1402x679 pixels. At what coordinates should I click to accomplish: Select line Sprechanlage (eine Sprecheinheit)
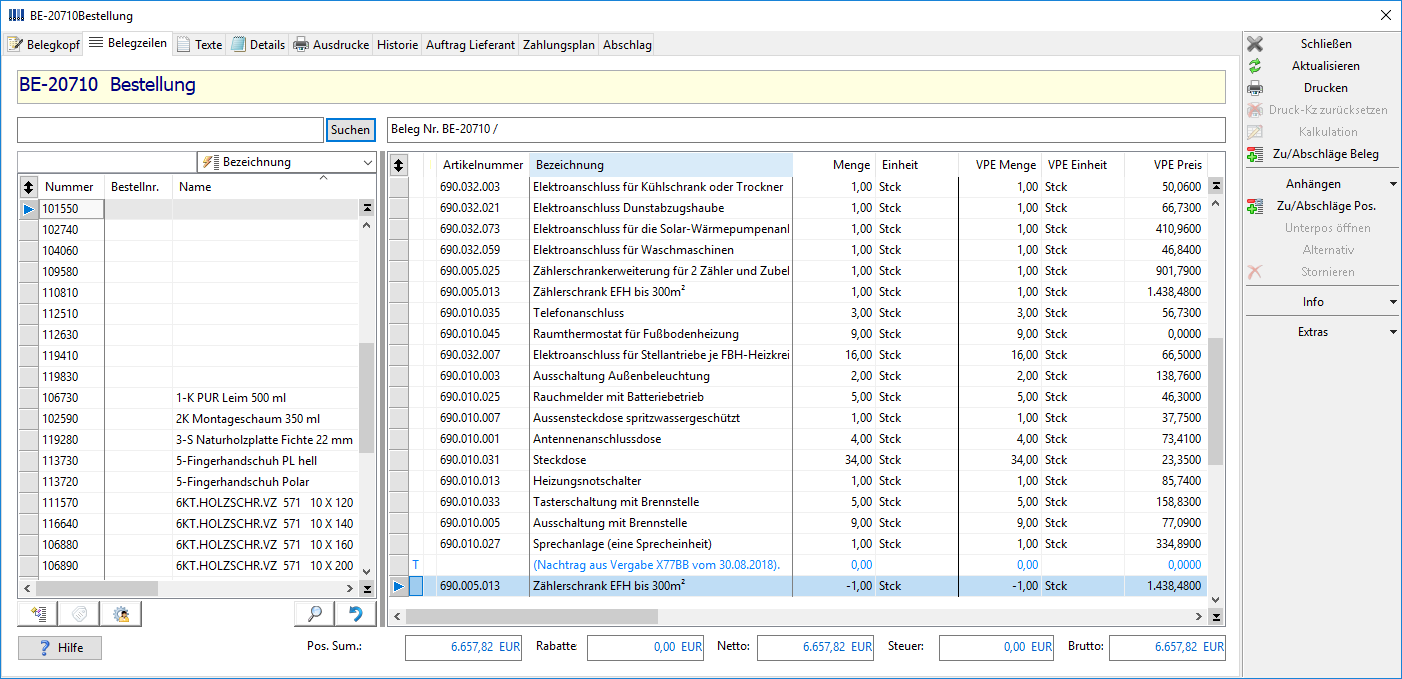[797, 544]
